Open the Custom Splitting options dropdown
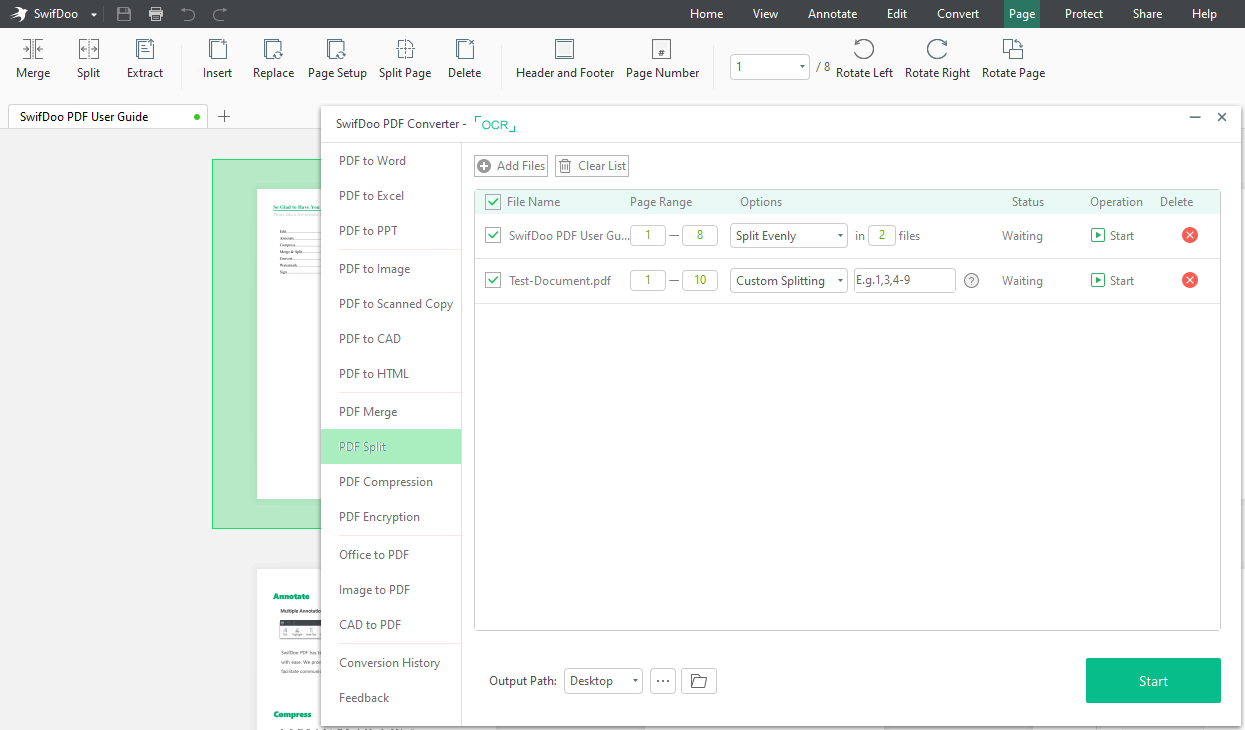 (789, 281)
